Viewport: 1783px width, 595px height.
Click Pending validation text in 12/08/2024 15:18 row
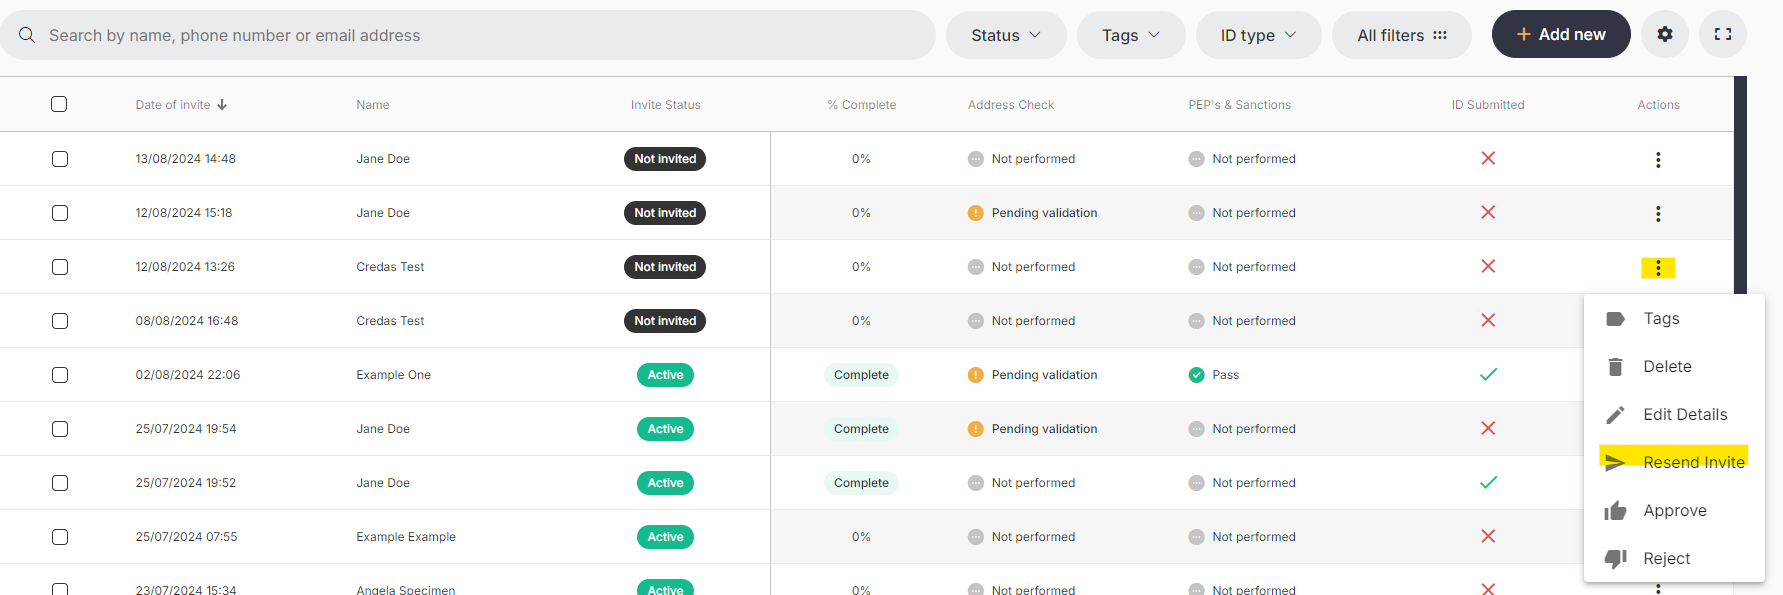(1044, 213)
